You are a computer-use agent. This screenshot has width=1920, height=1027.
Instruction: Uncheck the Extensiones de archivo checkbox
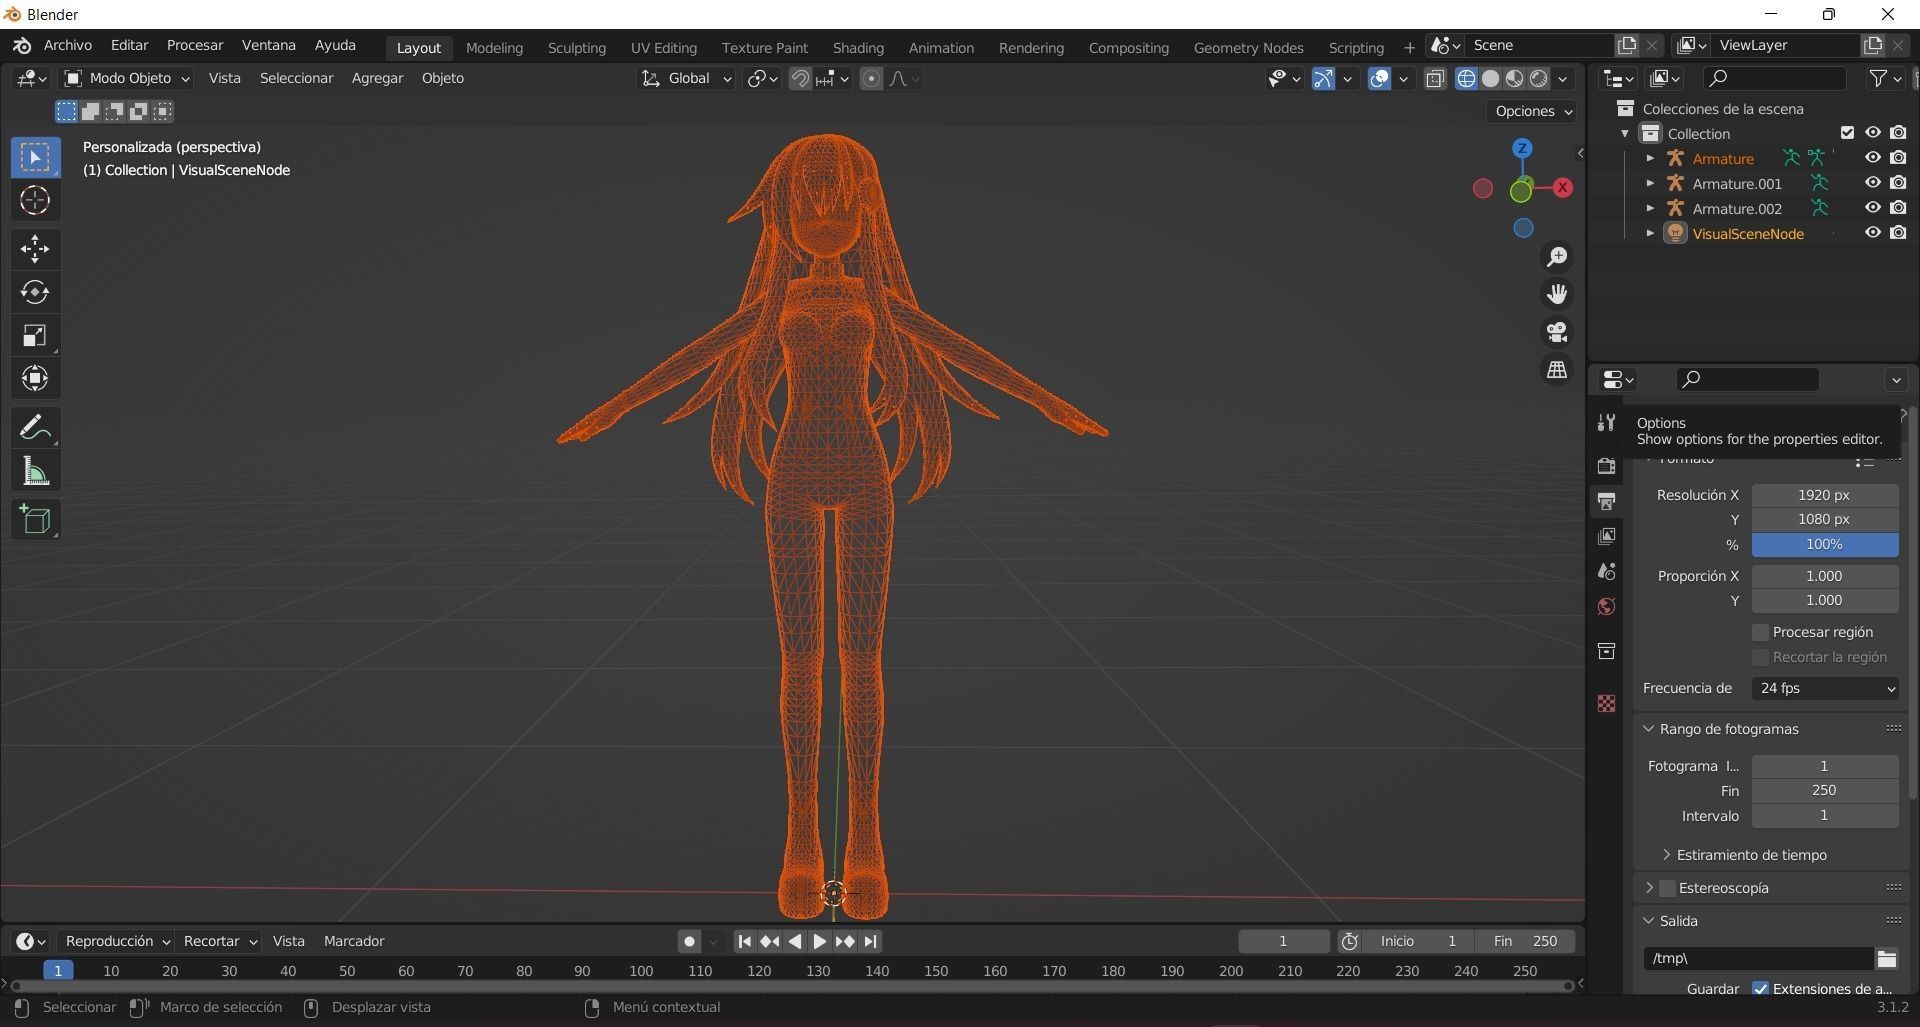click(1761, 989)
